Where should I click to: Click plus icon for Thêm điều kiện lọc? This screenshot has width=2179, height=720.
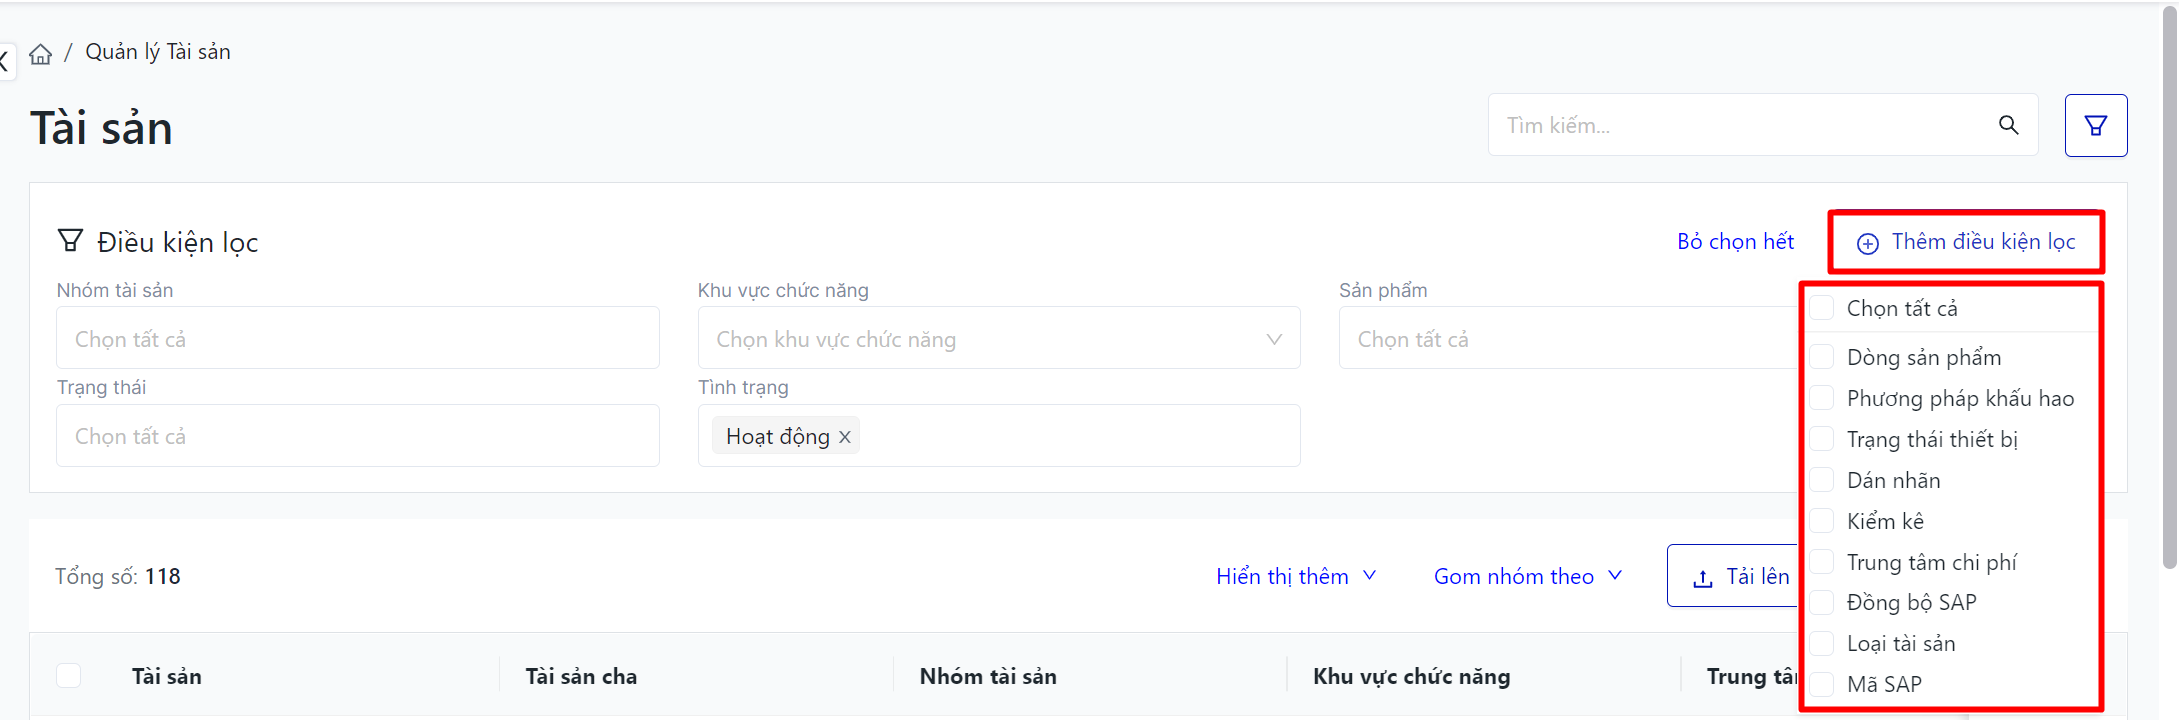pyautogui.click(x=1867, y=243)
